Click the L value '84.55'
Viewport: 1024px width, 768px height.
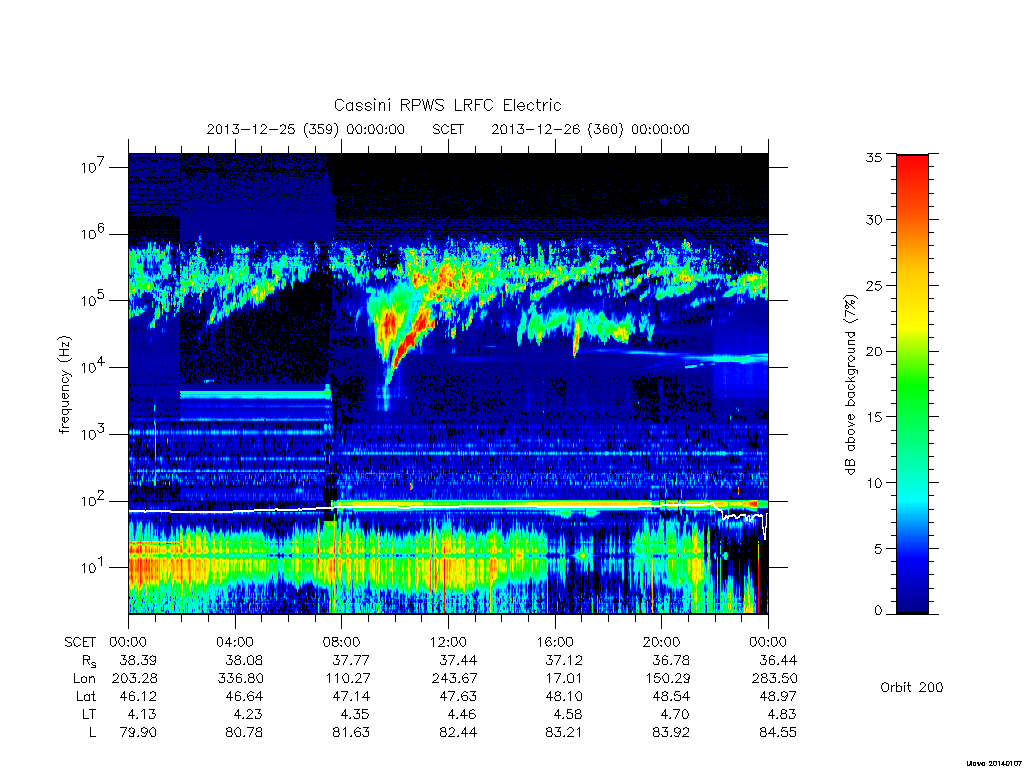coord(778,733)
